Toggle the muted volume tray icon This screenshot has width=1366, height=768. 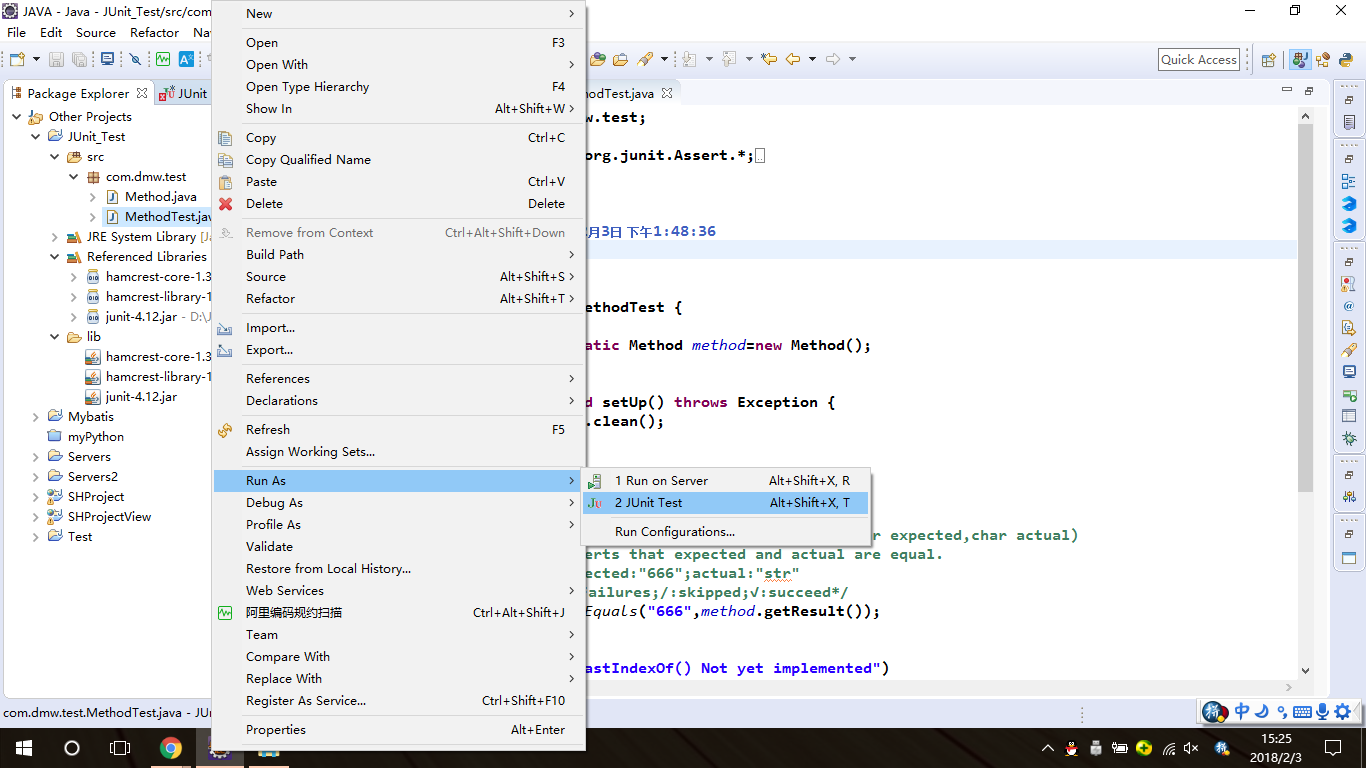[1190, 748]
